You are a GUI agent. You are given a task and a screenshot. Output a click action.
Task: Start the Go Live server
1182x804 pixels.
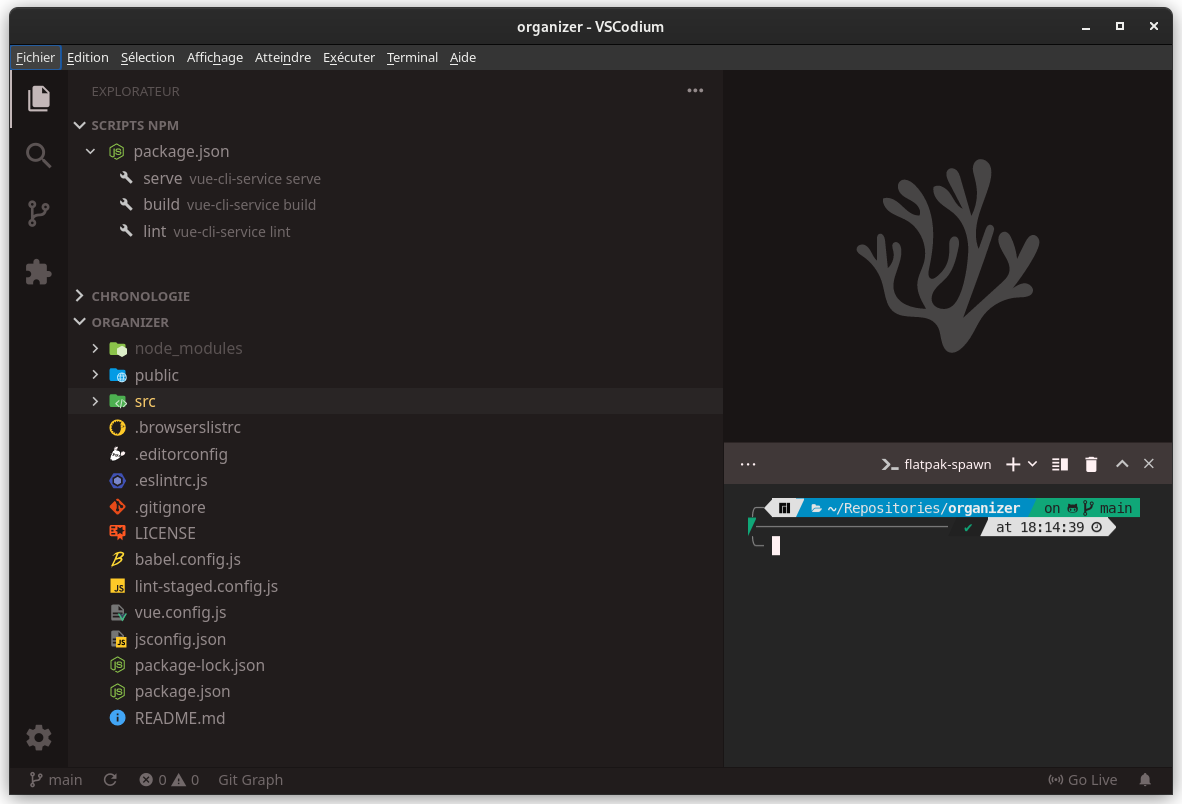click(x=1083, y=779)
